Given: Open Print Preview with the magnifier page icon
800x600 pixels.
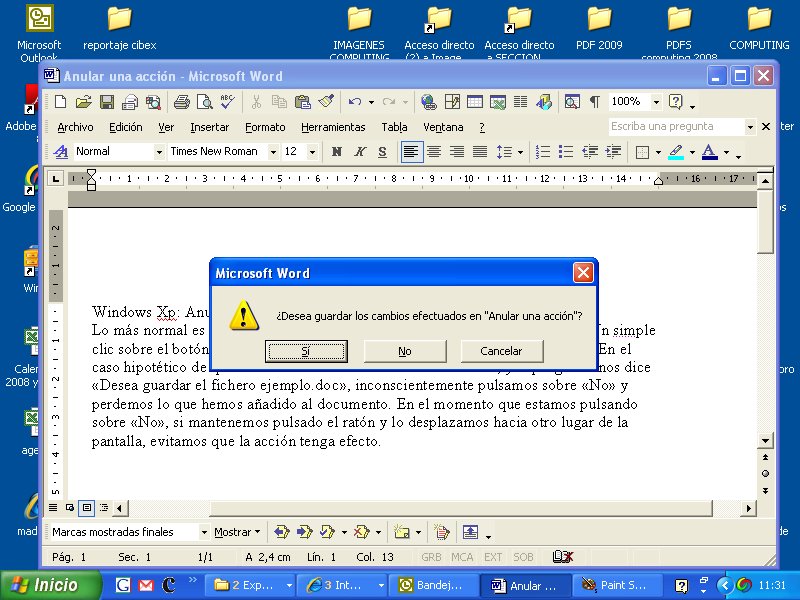Looking at the screenshot, I should pyautogui.click(x=205, y=102).
